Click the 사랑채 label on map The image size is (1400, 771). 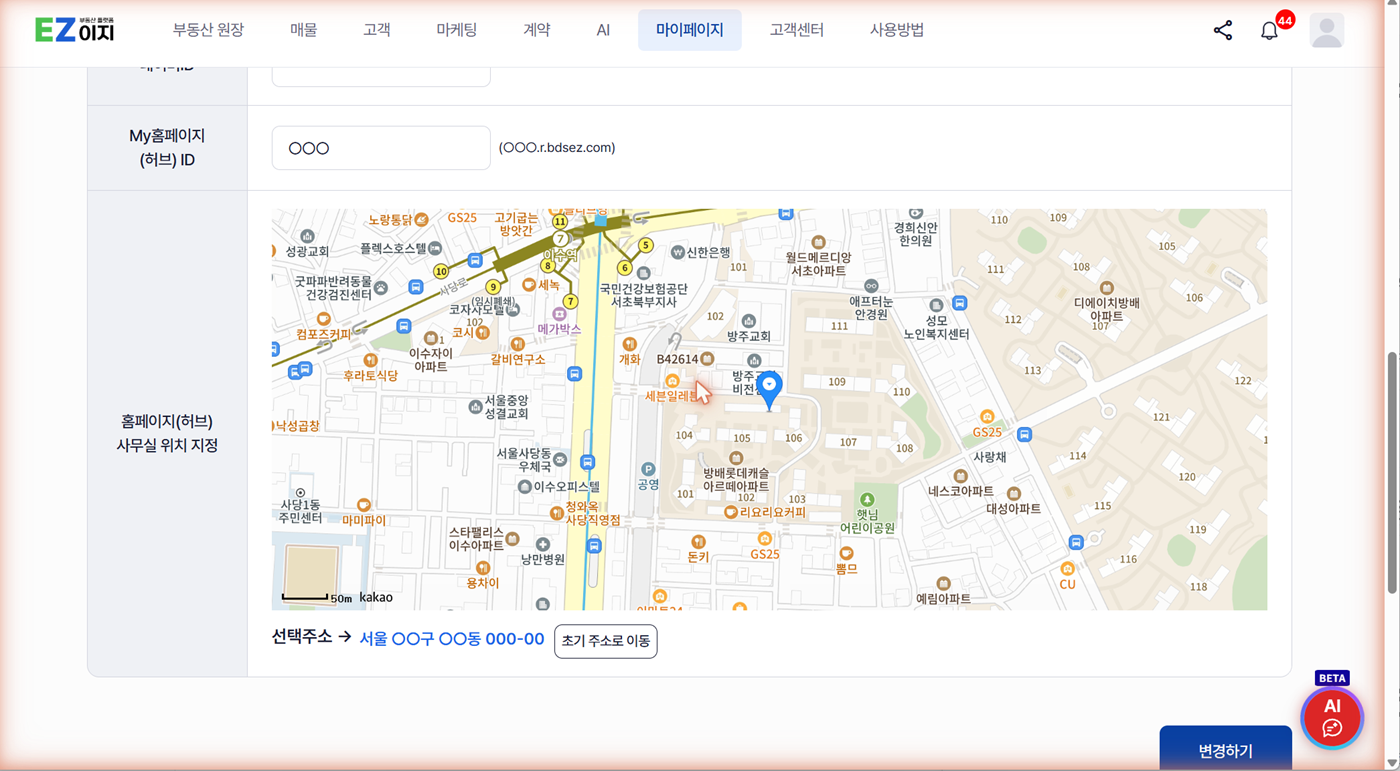tap(990, 457)
